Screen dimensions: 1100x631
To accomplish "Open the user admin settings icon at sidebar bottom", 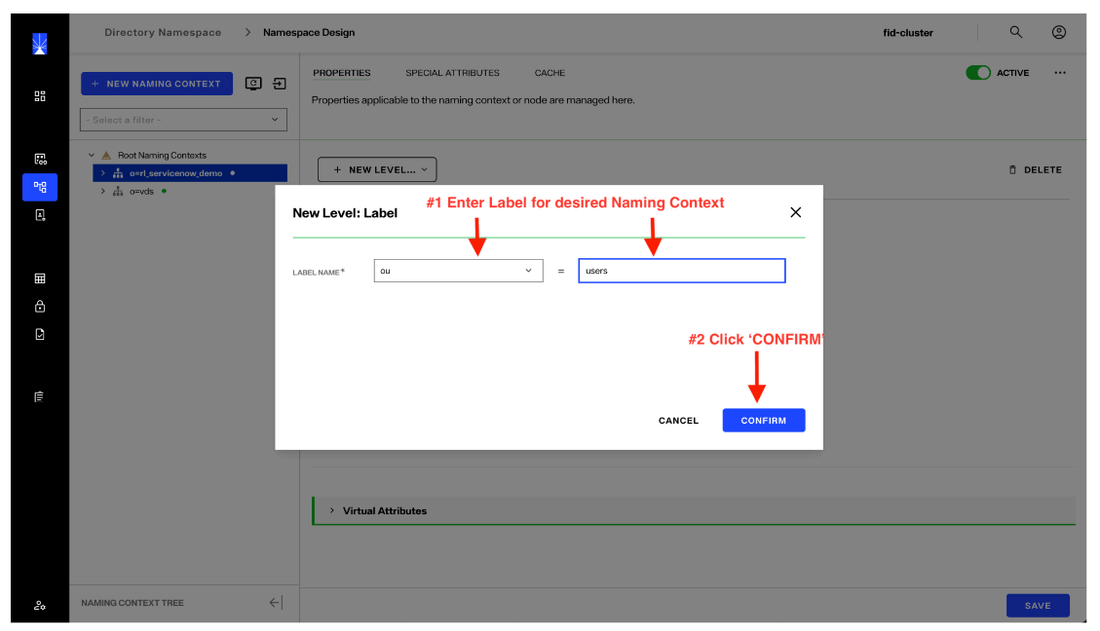I will point(40,605).
